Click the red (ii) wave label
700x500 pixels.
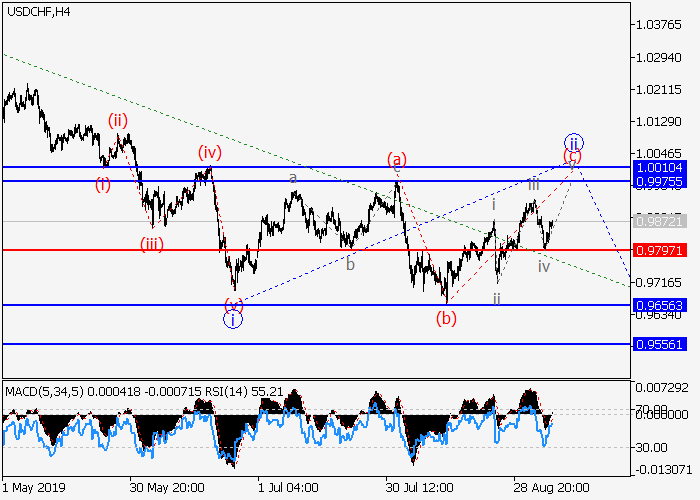118,121
